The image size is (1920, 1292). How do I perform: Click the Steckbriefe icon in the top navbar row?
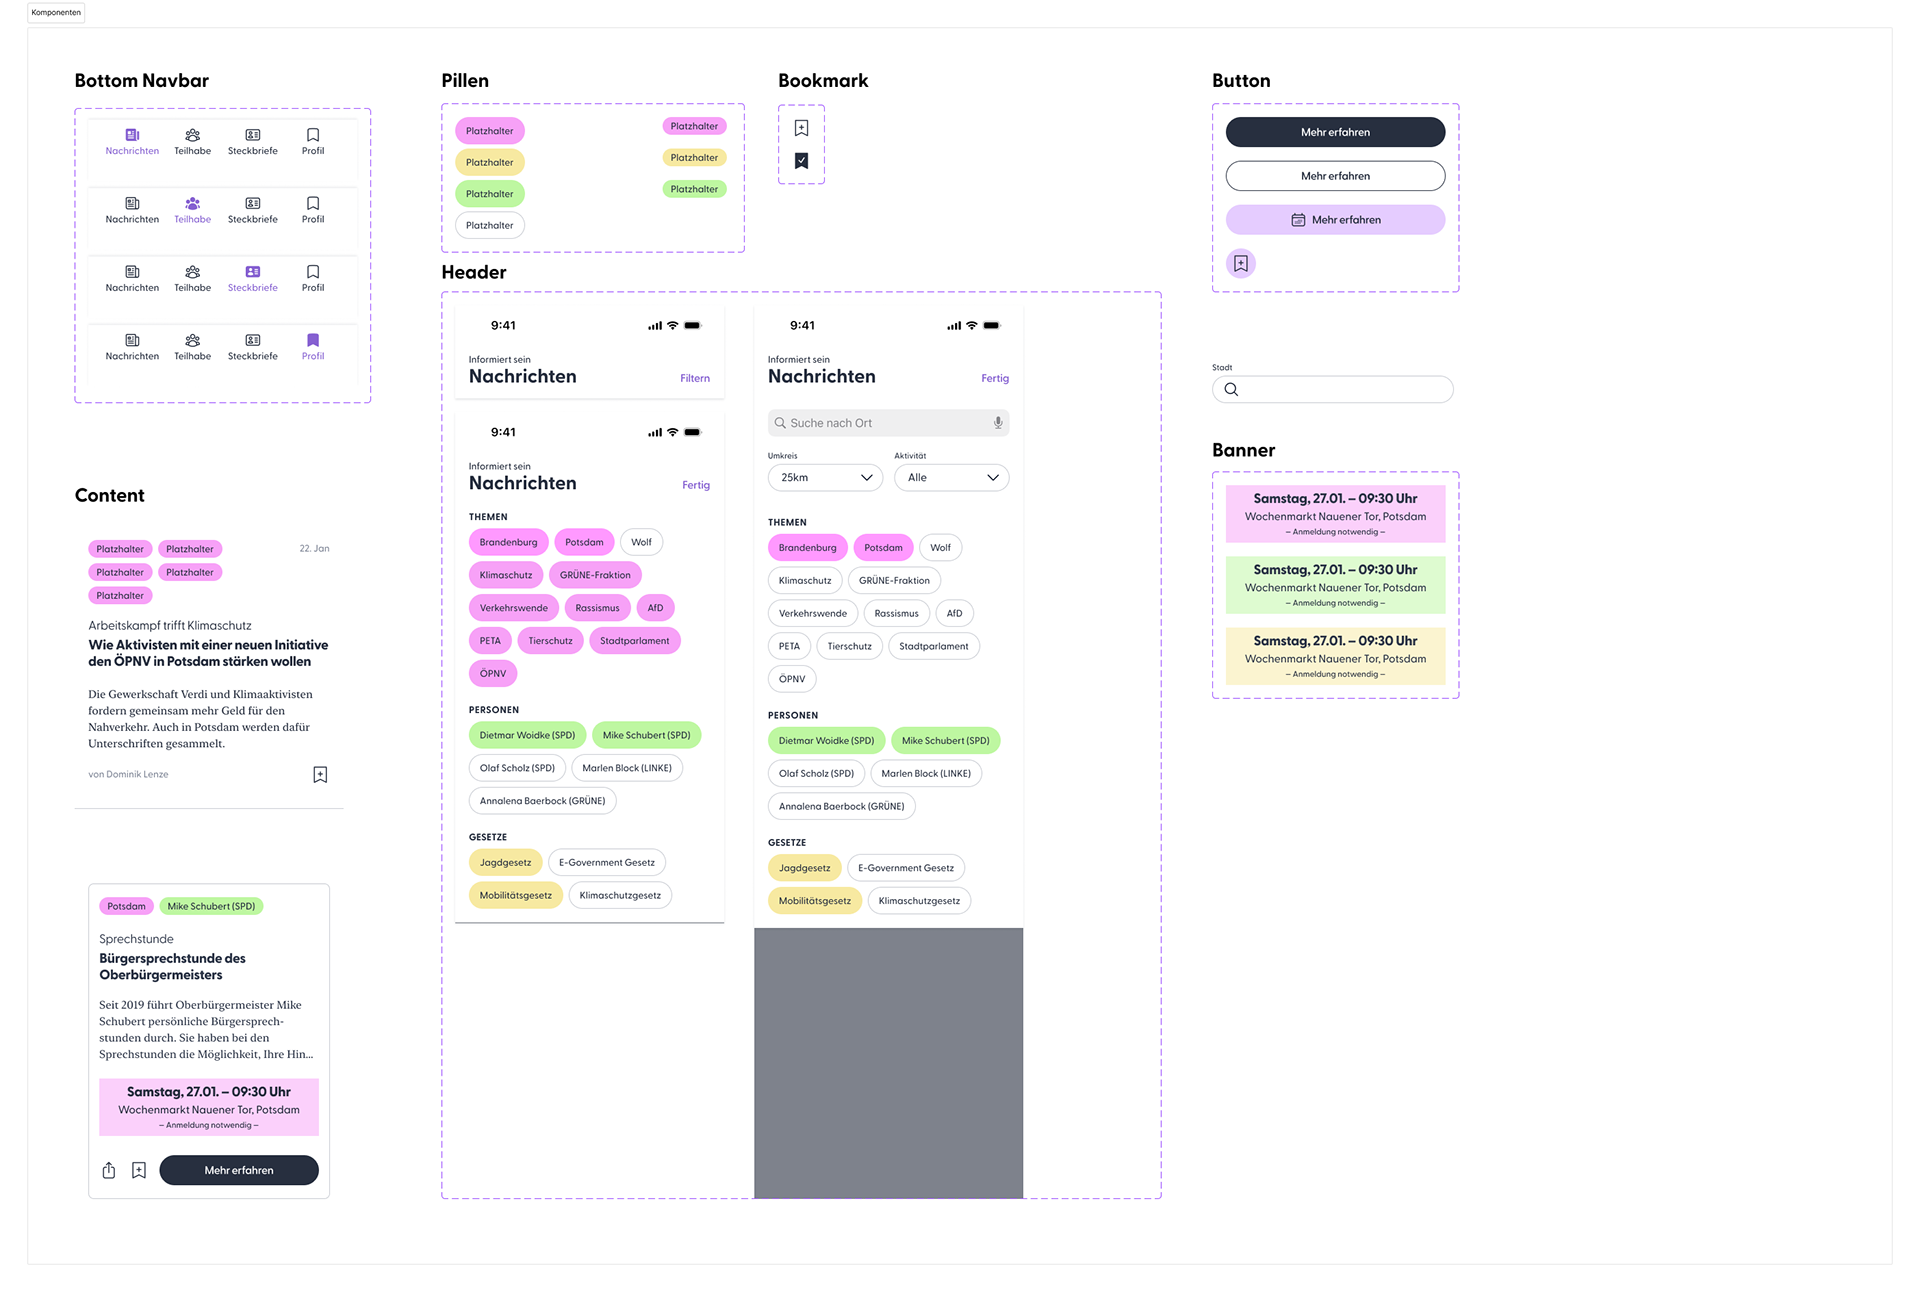pos(253,135)
